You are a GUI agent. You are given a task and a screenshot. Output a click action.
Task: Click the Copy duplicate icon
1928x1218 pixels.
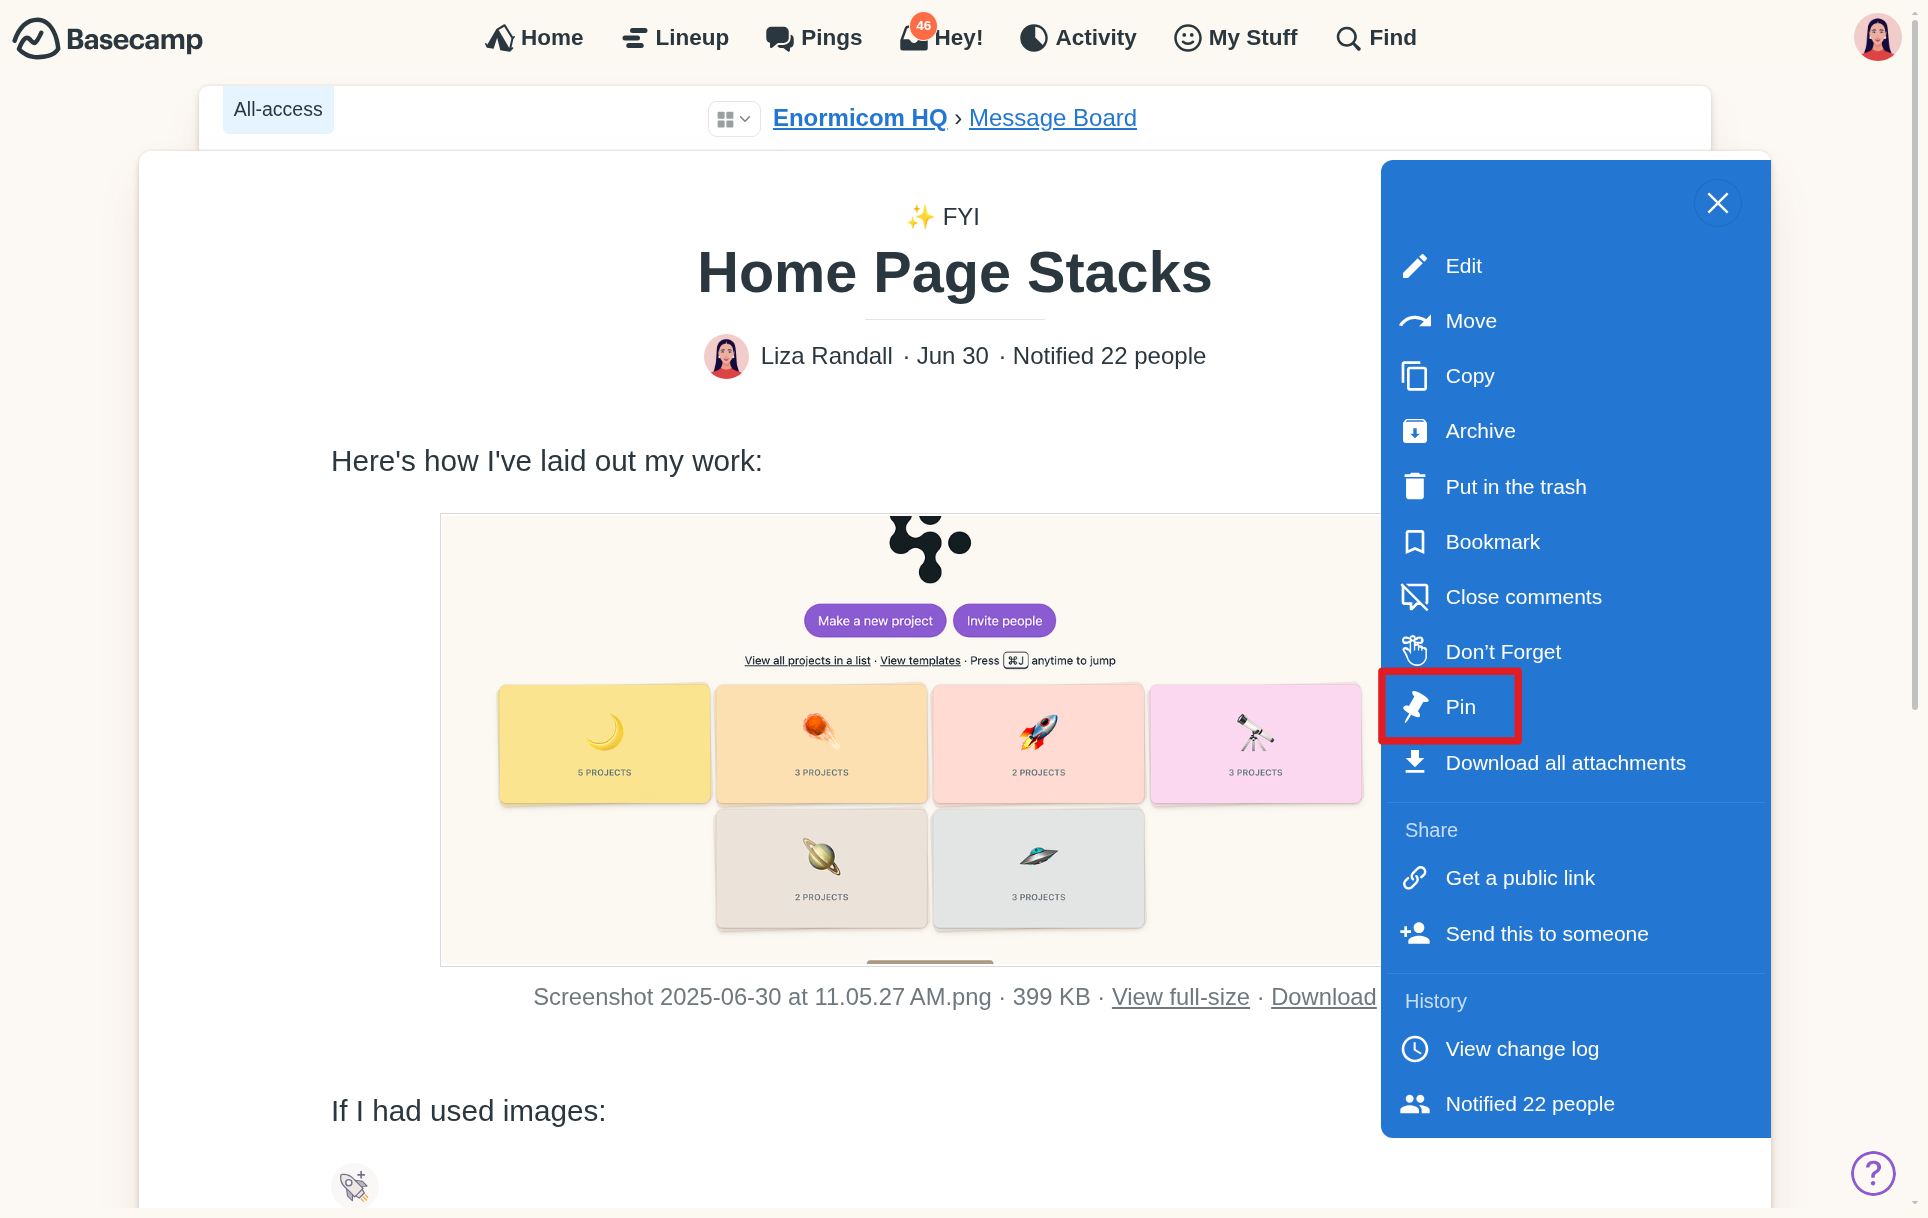1414,376
